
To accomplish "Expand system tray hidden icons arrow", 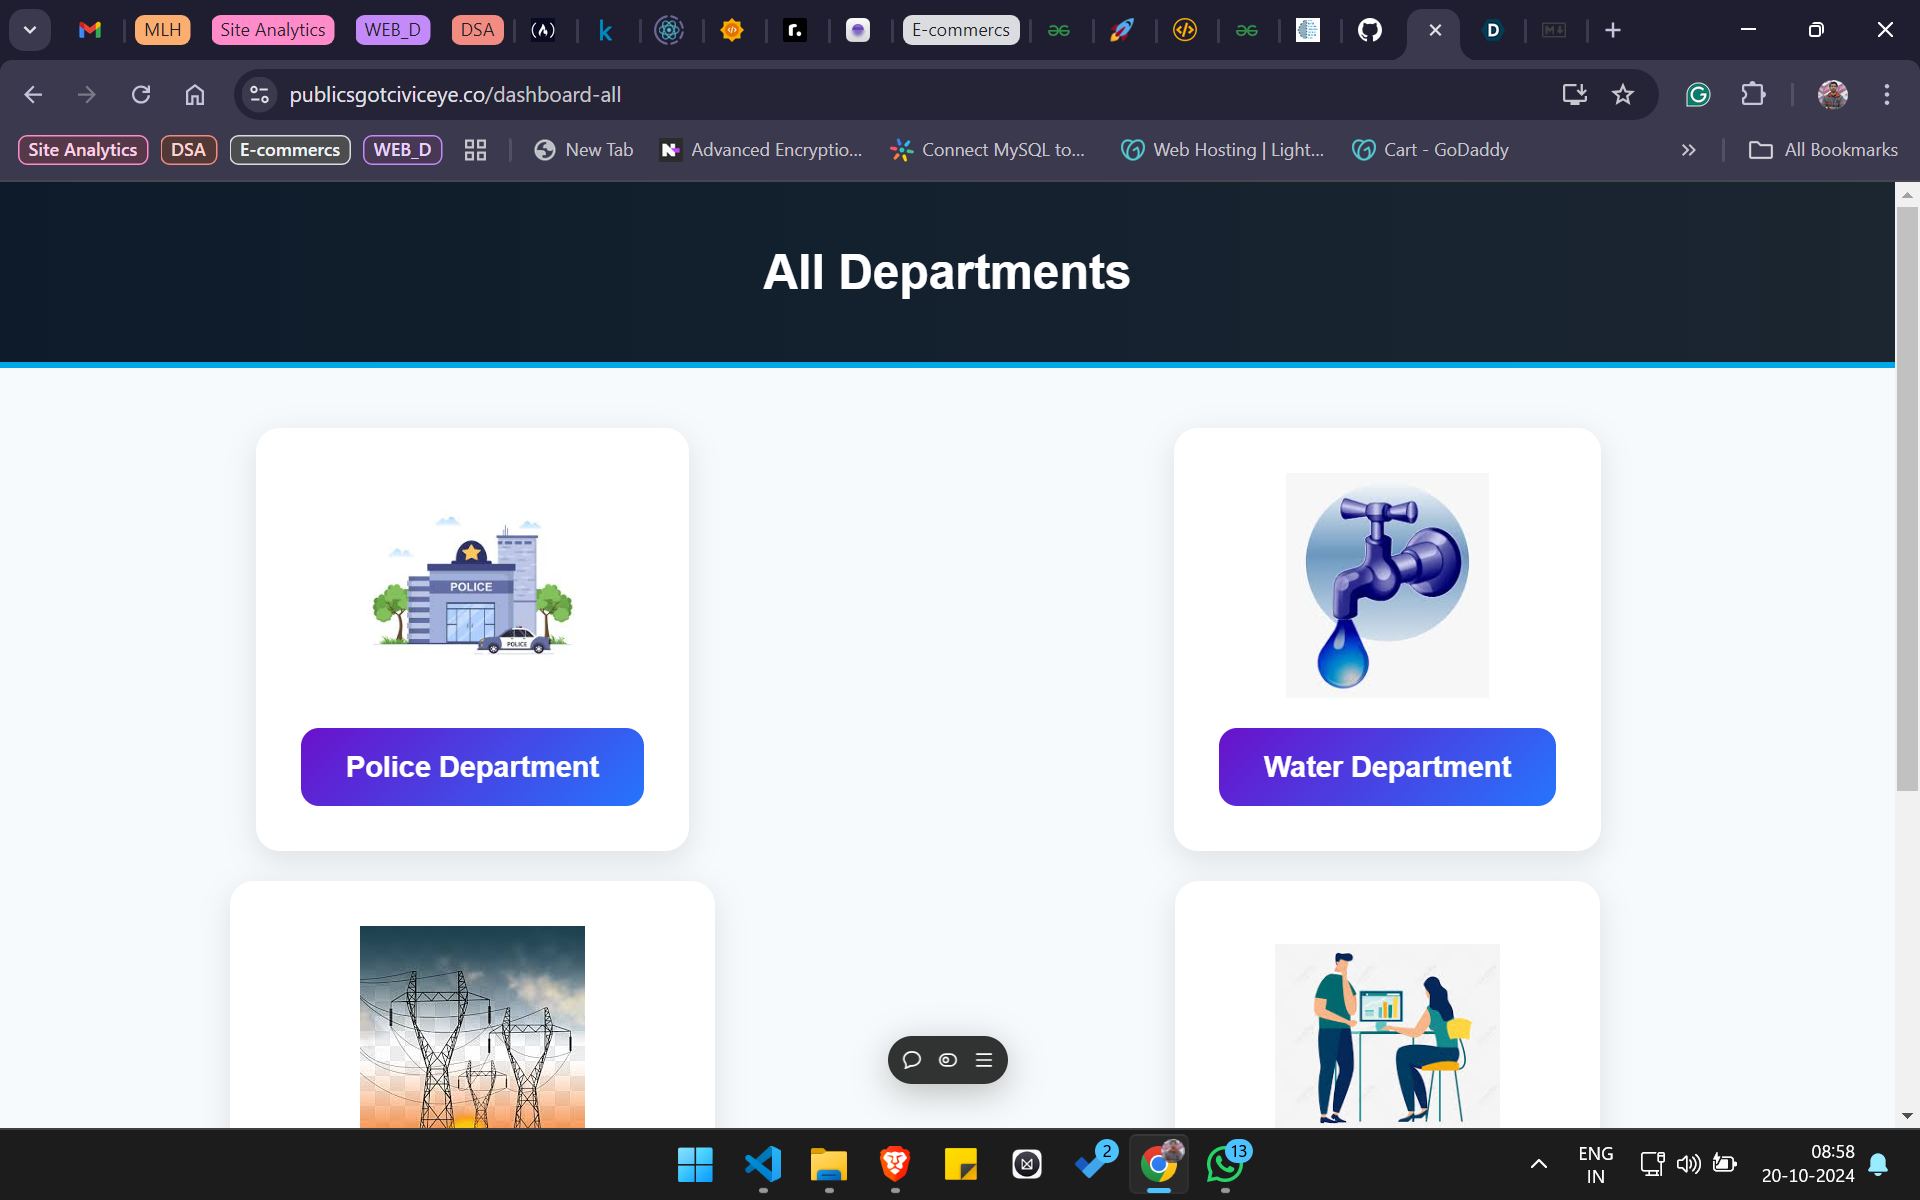I will tap(1539, 1163).
